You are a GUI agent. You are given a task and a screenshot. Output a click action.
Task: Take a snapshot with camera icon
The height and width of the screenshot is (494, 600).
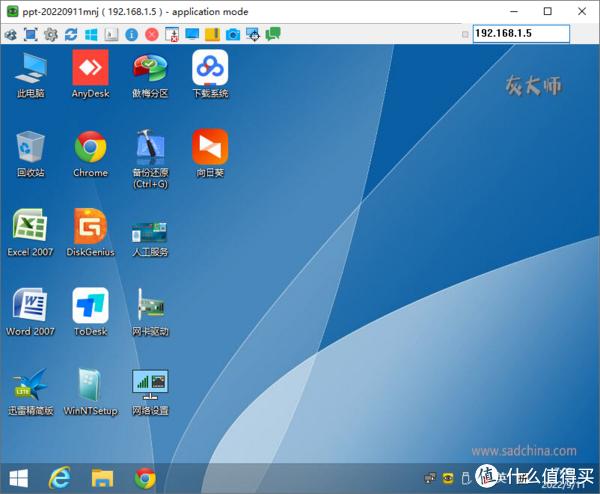[233, 35]
